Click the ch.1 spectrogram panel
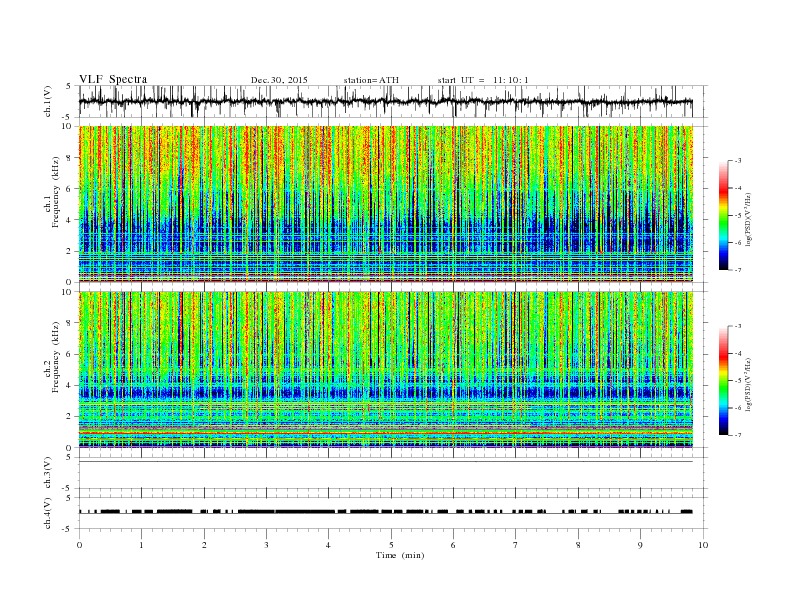Image resolution: width=792 pixels, height=612 pixels. point(386,204)
